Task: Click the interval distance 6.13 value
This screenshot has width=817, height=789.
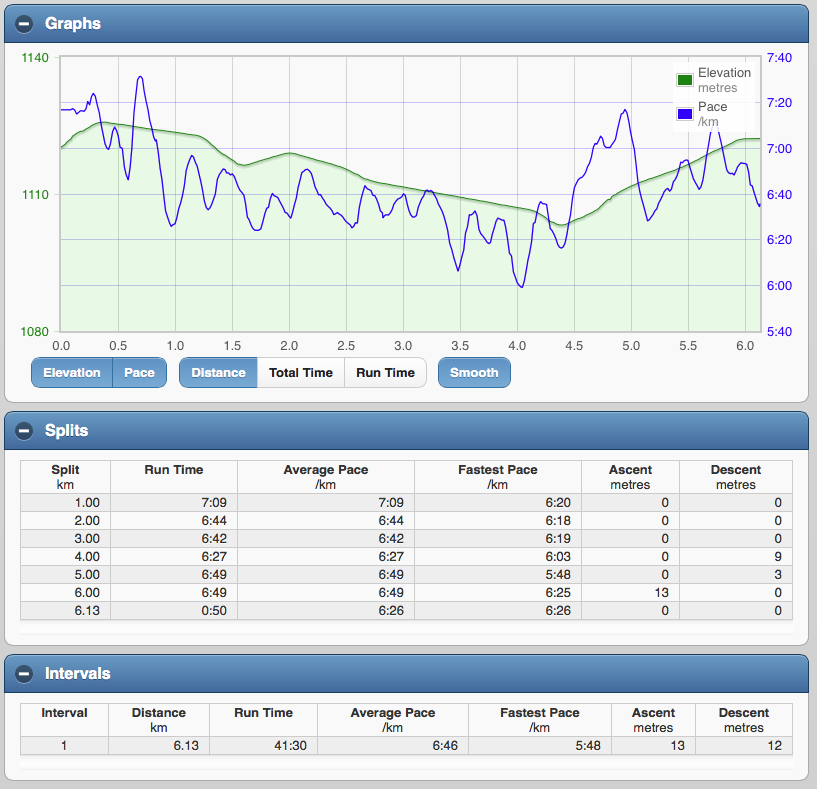Action: pyautogui.click(x=186, y=746)
